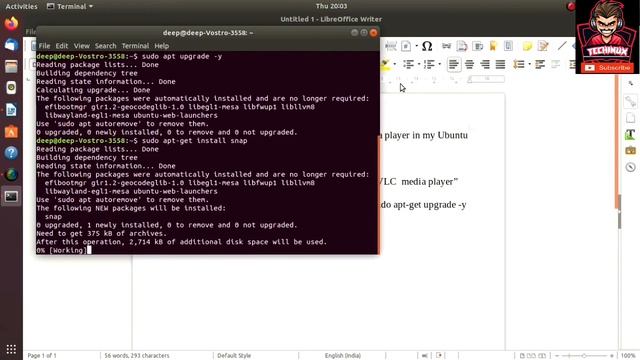Click 100% zoom level in status bar

[x=628, y=356]
